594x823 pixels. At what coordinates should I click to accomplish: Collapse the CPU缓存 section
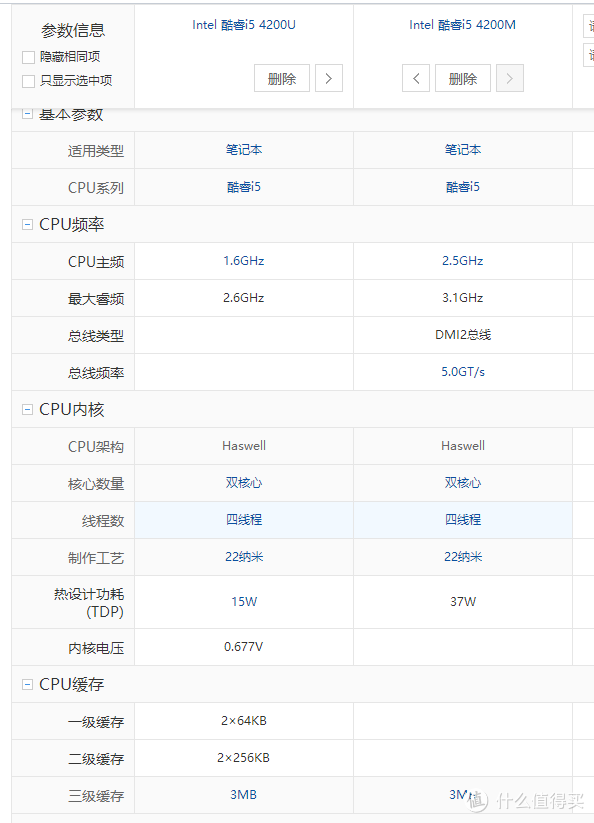point(27,684)
